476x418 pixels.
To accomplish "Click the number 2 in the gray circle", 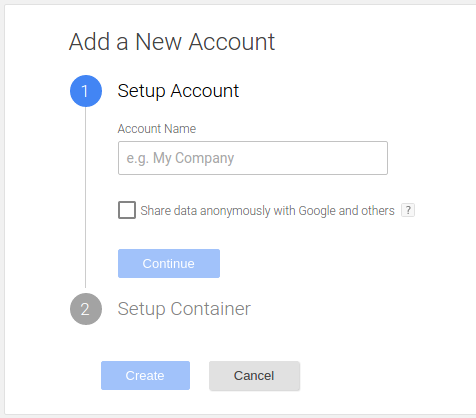I will pyautogui.click(x=85, y=309).
